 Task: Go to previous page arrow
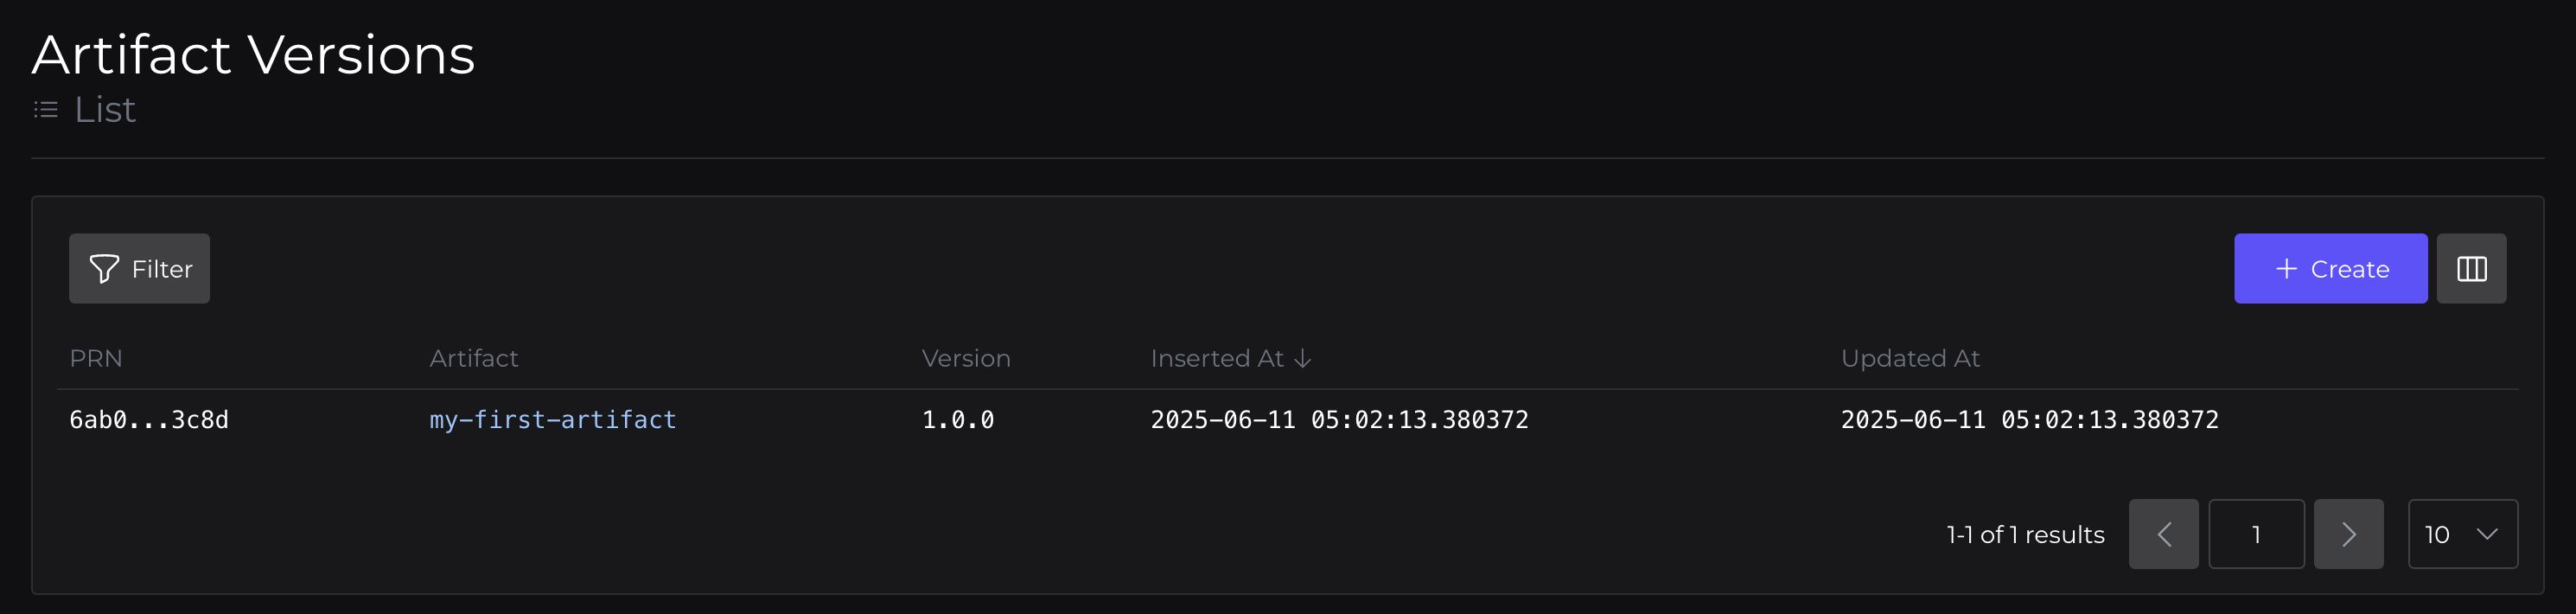(x=2163, y=535)
